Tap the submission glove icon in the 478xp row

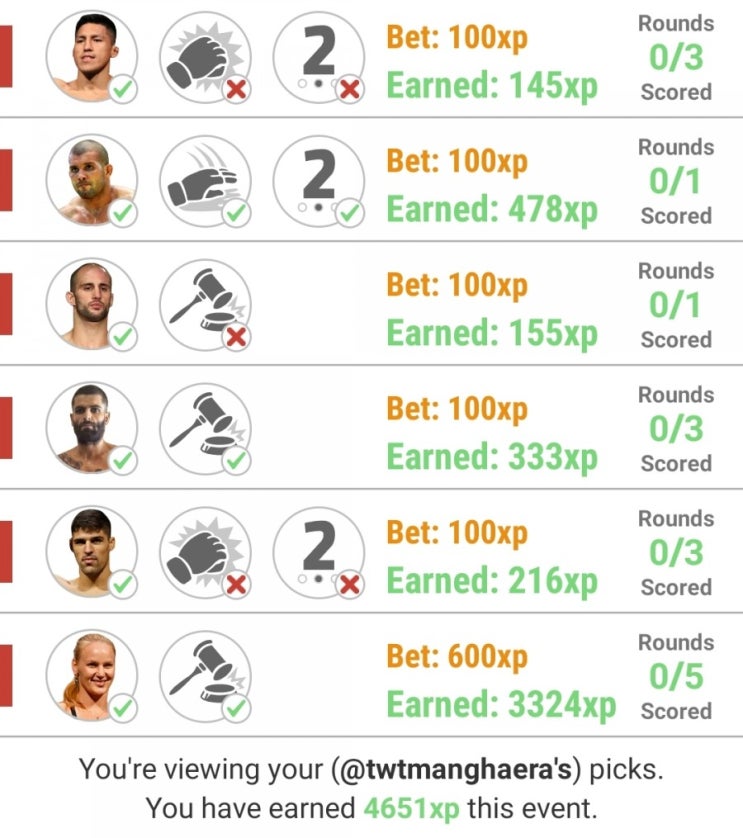pyautogui.click(x=205, y=181)
